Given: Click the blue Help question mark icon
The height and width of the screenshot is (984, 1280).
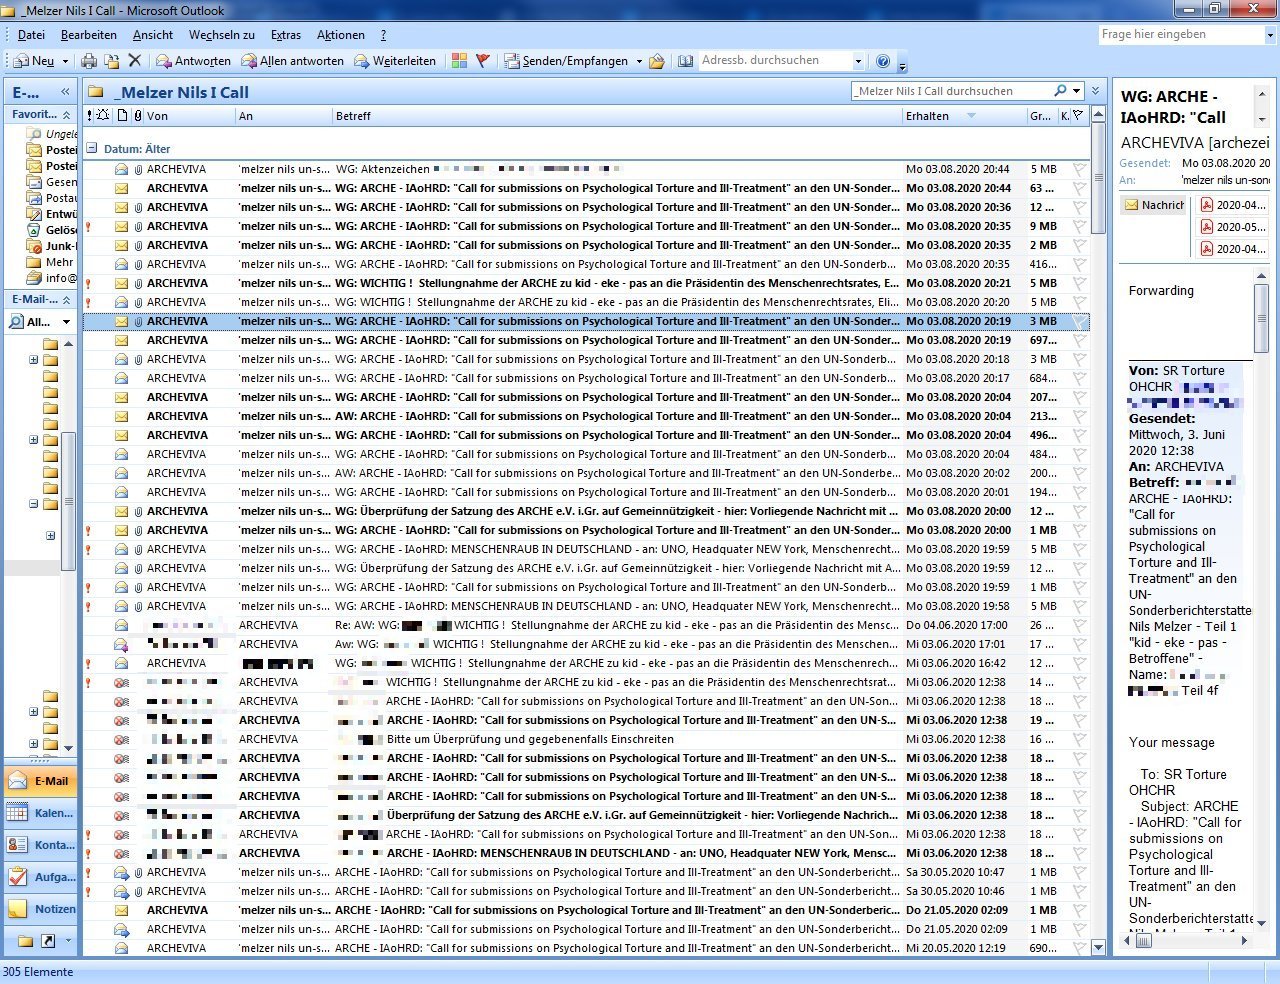Looking at the screenshot, I should coord(883,61).
